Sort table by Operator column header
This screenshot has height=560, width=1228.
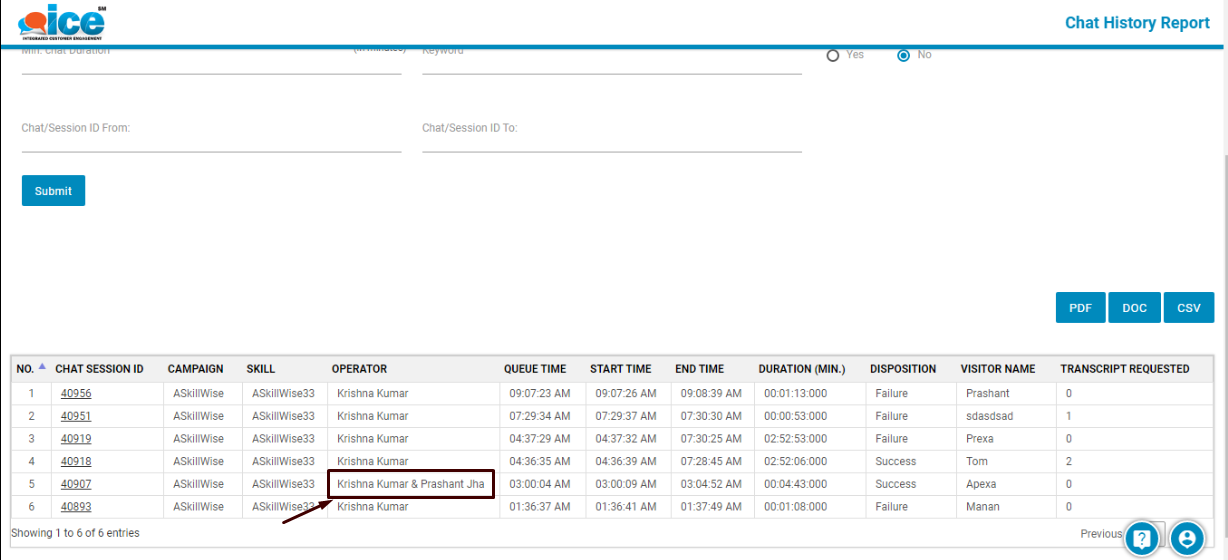pos(359,369)
